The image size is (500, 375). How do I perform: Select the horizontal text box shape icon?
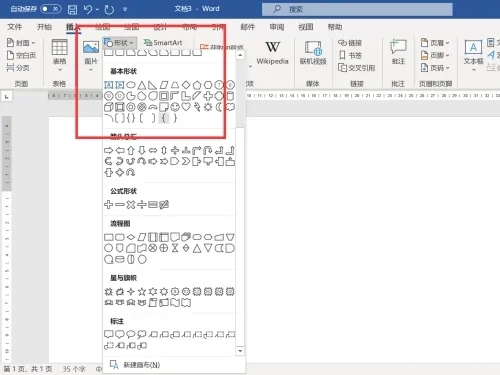[109, 85]
